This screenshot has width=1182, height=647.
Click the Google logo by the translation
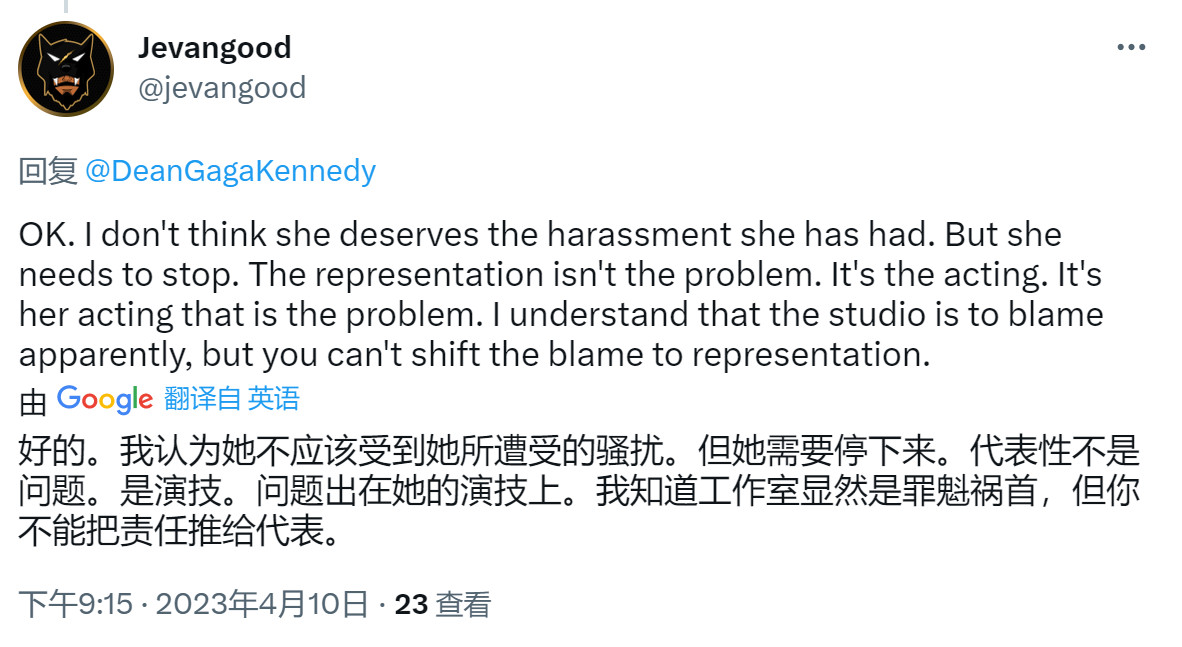(x=105, y=400)
